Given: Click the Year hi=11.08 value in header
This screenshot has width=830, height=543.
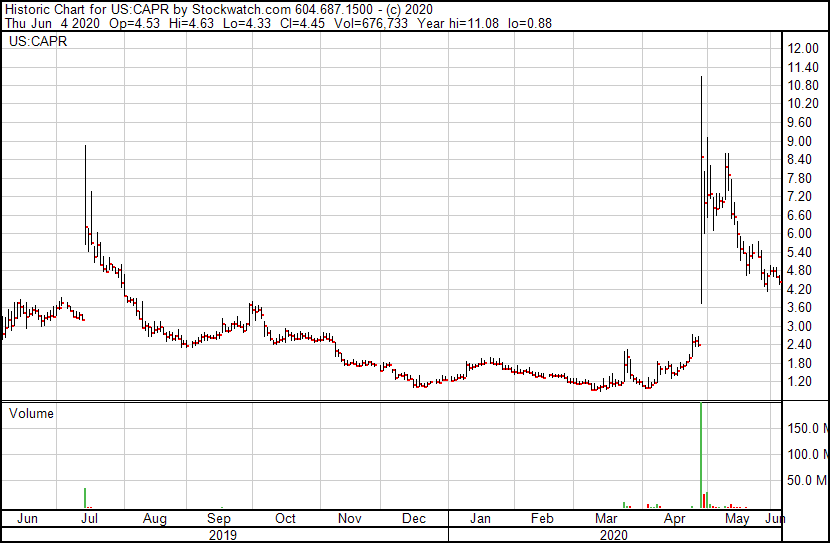Looking at the screenshot, I should (458, 23).
